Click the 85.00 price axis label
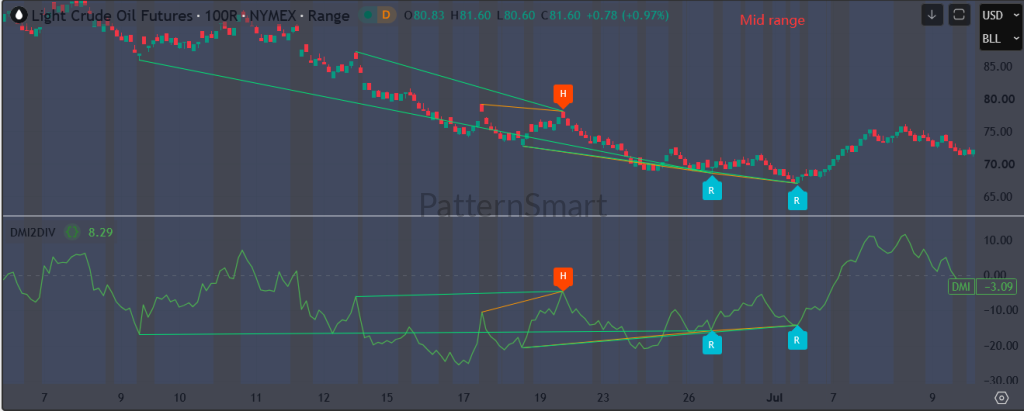Image resolution: width=1024 pixels, height=411 pixels. 997,67
